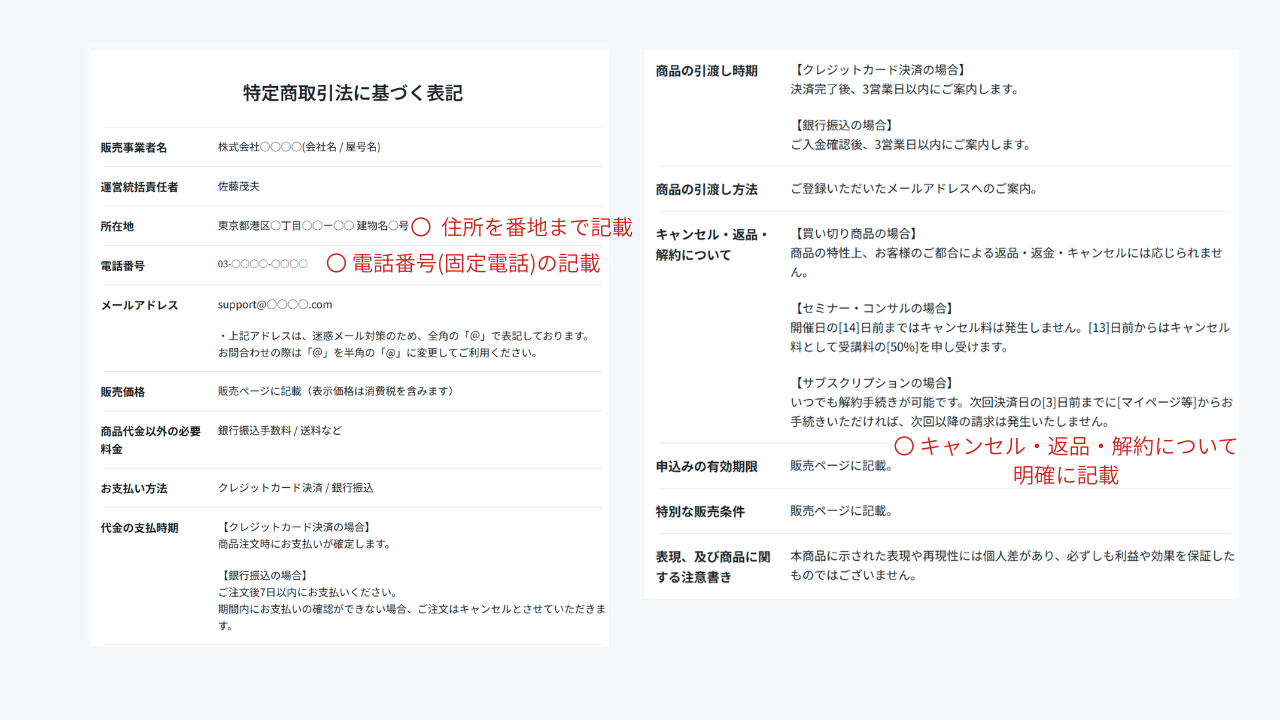Select the お支払い方法 label
The height and width of the screenshot is (720, 1280).
pos(134,488)
